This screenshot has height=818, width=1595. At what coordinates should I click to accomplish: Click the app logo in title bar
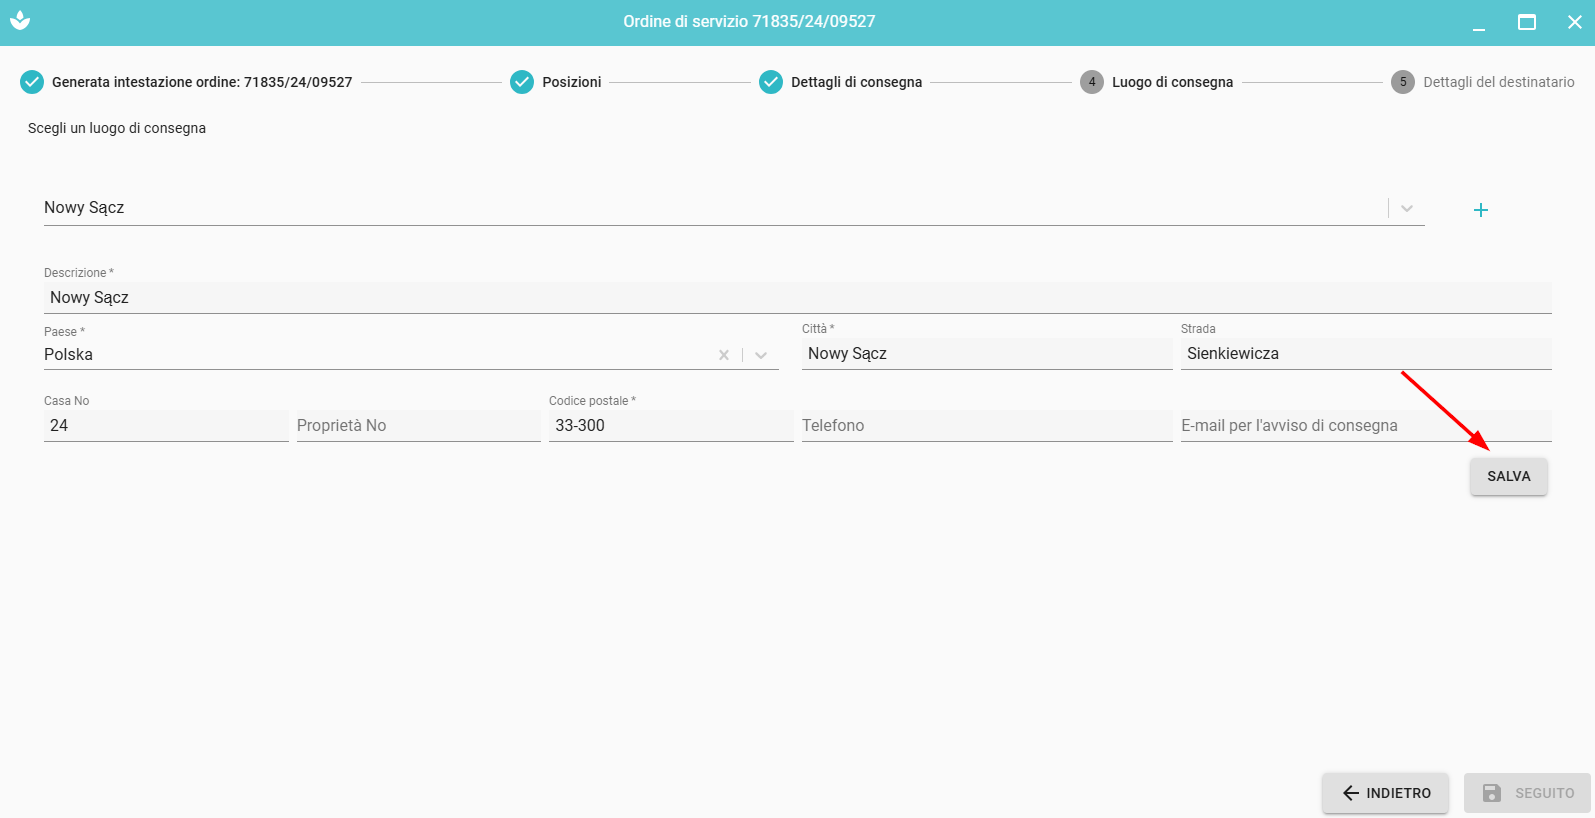point(20,21)
